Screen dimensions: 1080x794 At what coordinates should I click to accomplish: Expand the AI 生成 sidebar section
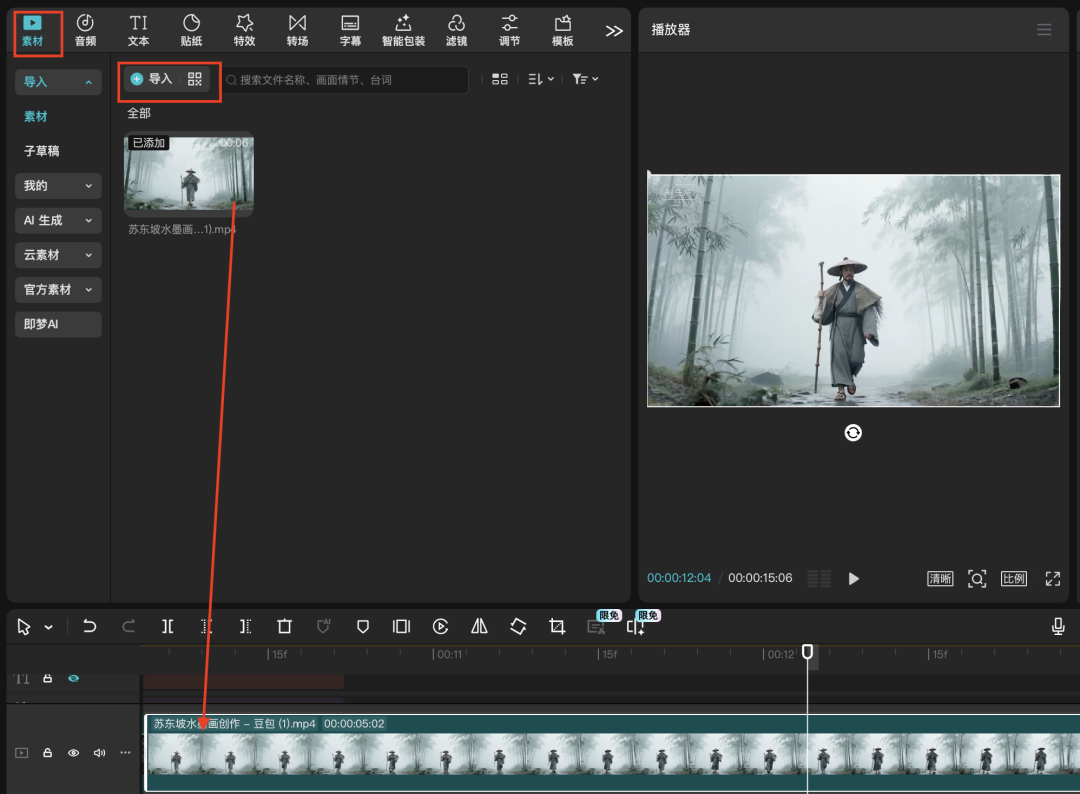(x=59, y=220)
